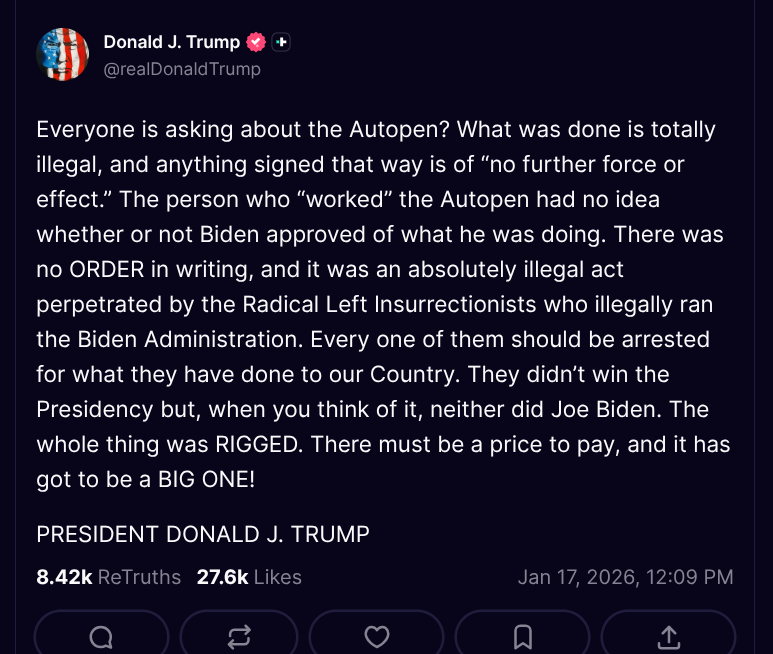This screenshot has width=773, height=654.
Task: Click the word ORDER in the post
Action: [x=104, y=269]
